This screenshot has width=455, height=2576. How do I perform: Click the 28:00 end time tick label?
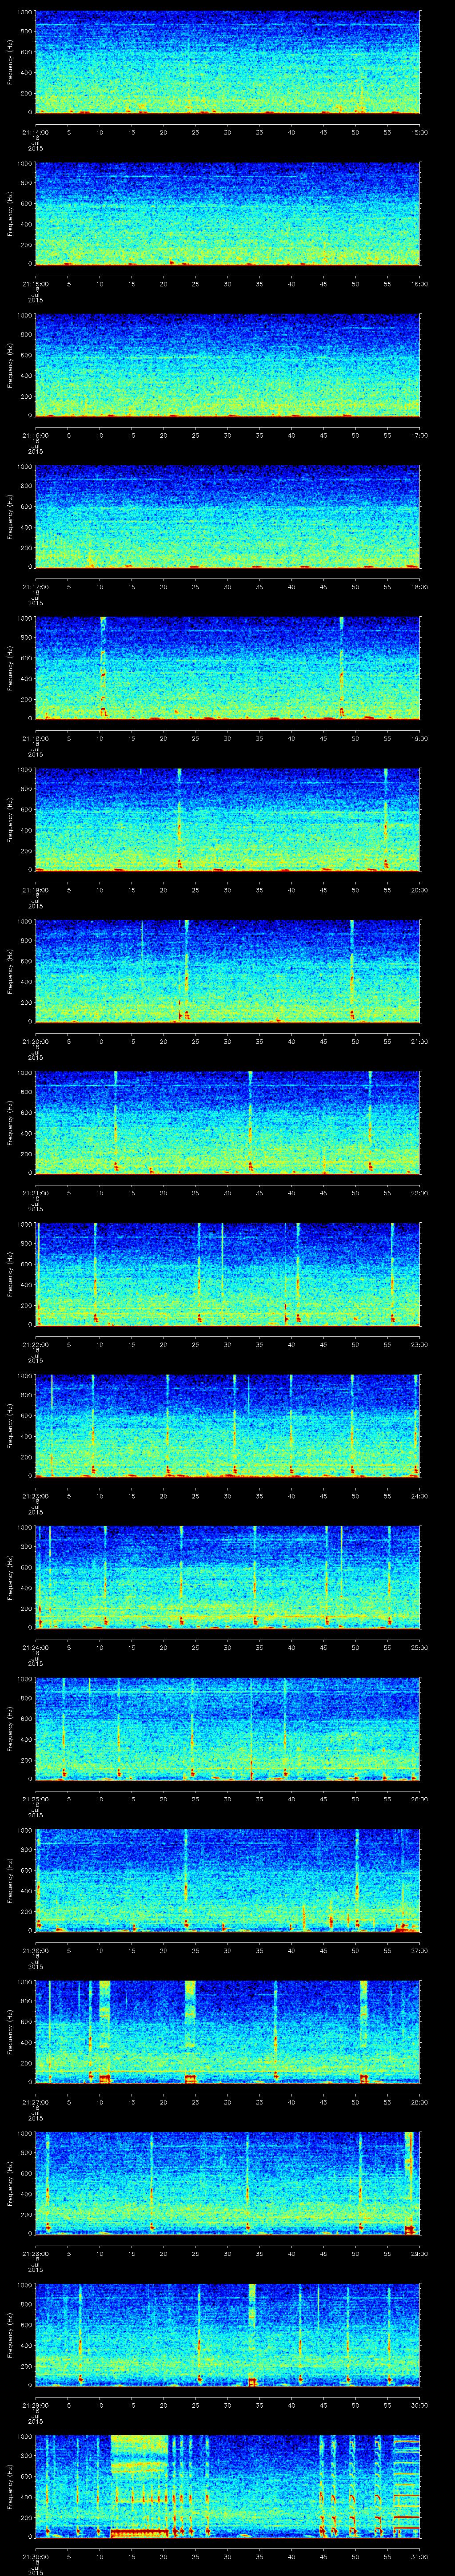[x=419, y=2102]
